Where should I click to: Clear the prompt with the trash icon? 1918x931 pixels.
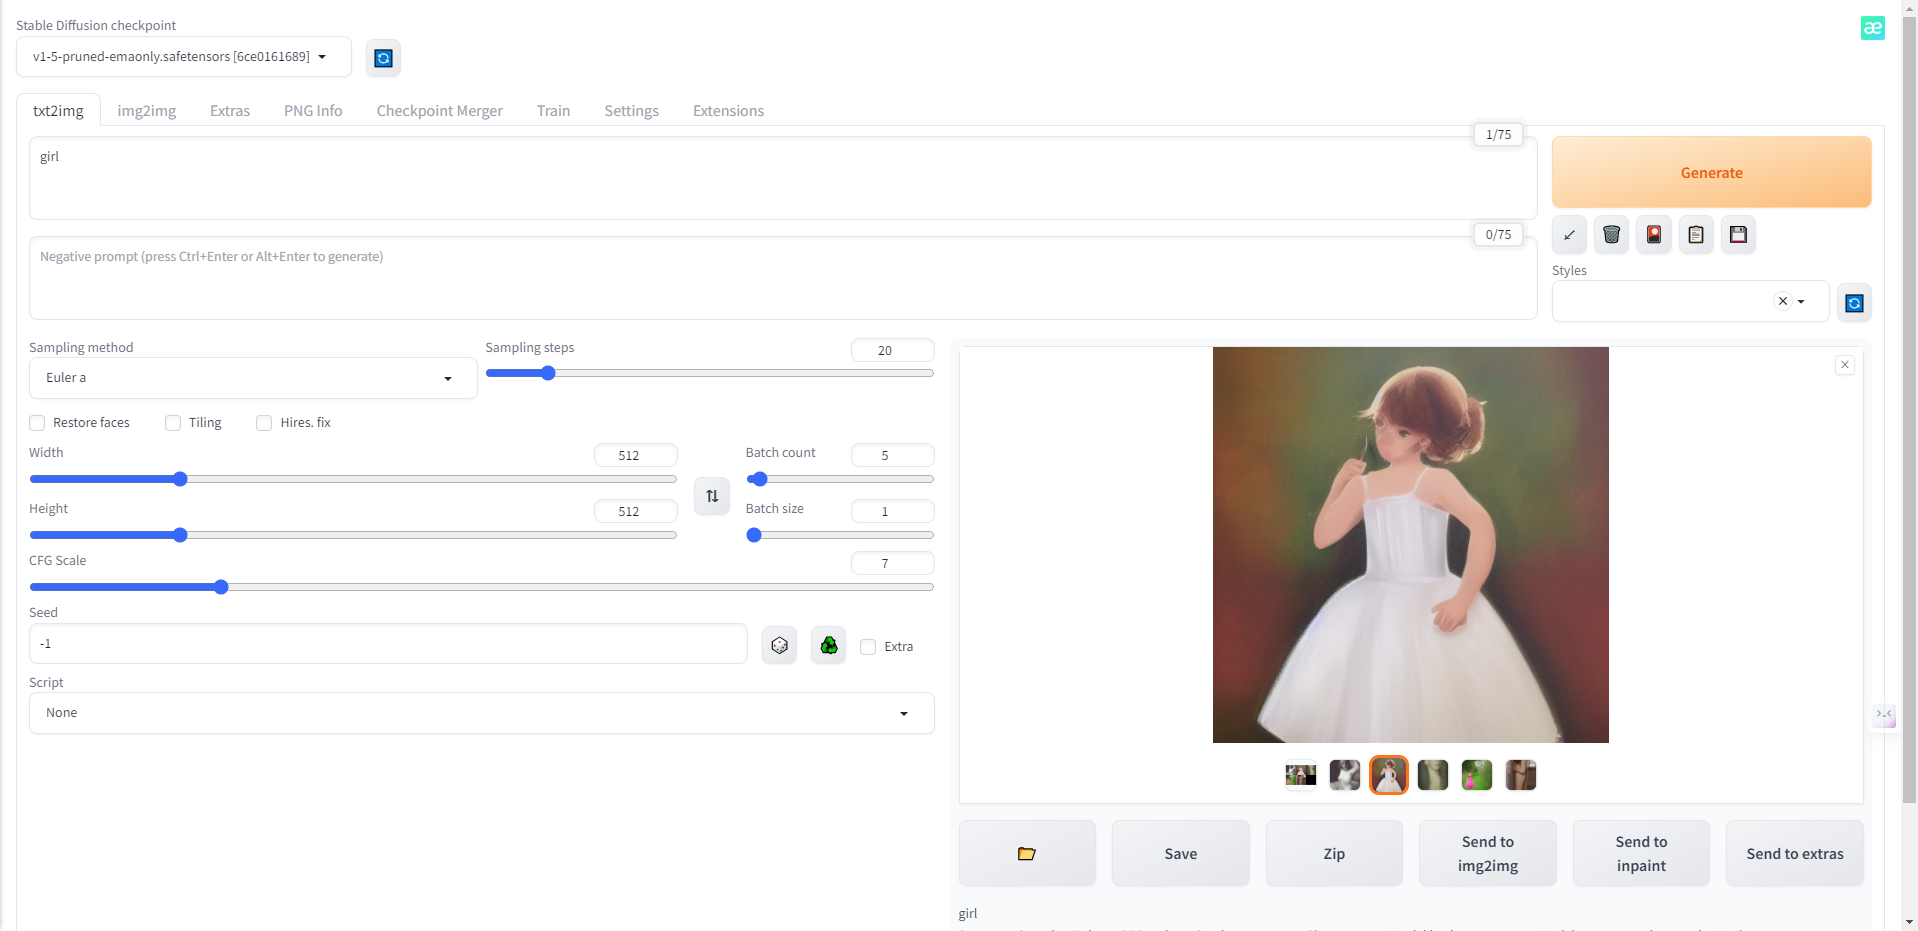click(x=1611, y=235)
